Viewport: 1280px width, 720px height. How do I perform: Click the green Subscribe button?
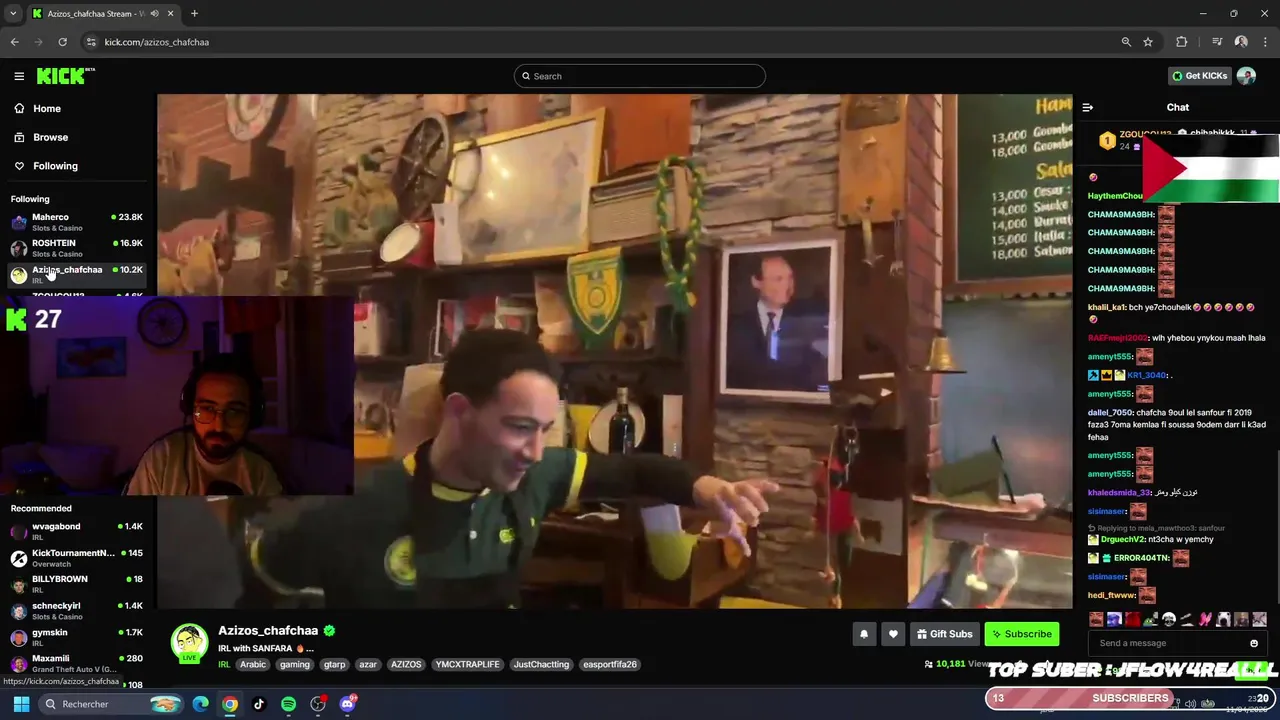tap(1022, 634)
